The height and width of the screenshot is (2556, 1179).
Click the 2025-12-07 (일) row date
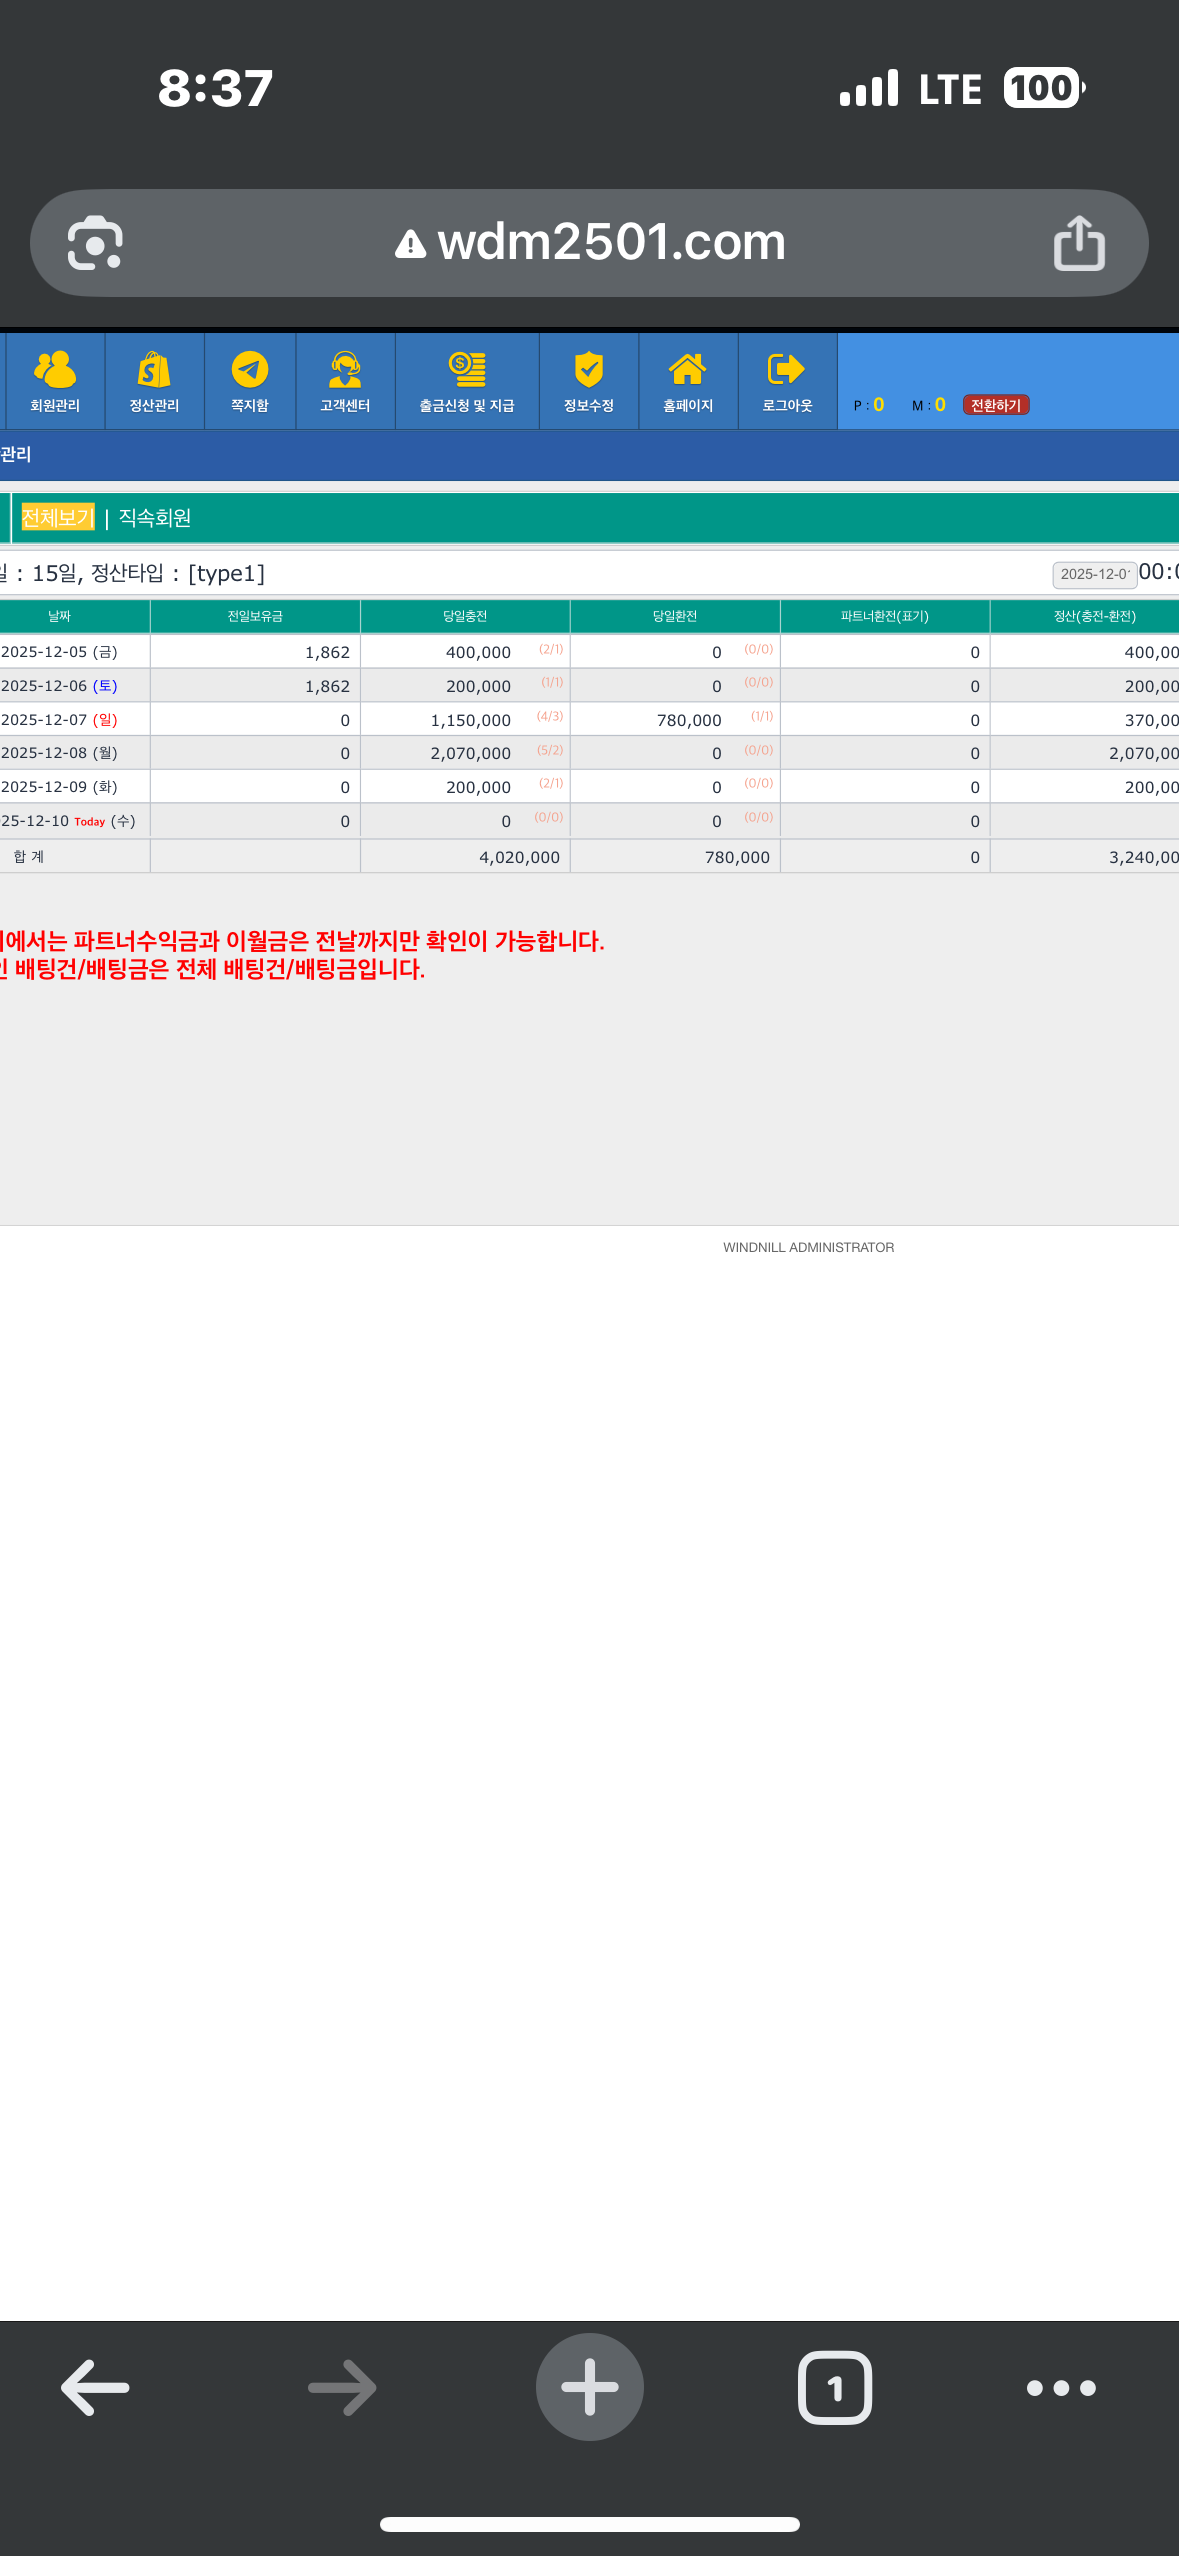tap(60, 720)
